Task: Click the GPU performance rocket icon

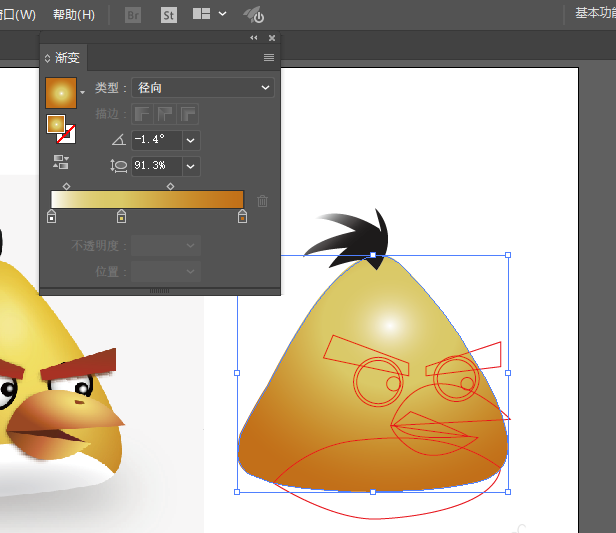Action: 253,15
